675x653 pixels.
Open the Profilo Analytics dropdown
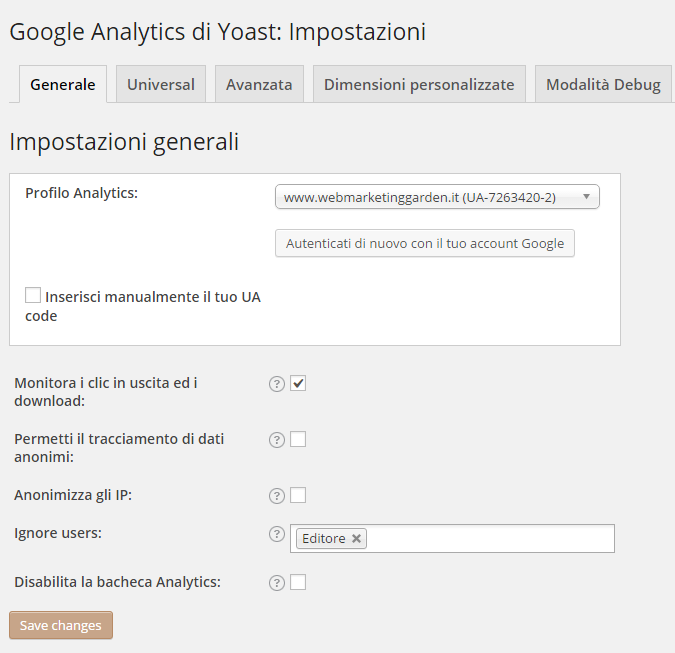pyautogui.click(x=437, y=197)
